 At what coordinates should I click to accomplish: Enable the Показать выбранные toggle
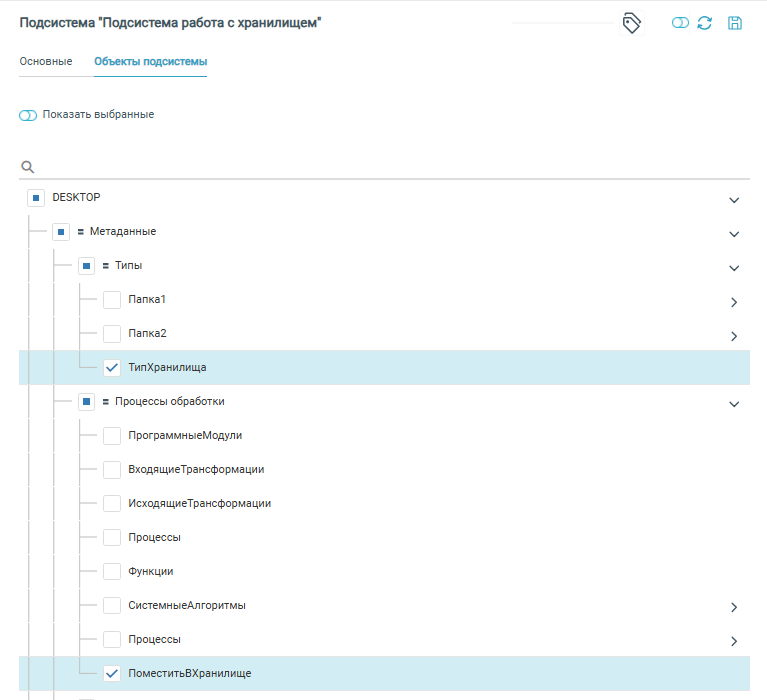click(28, 115)
